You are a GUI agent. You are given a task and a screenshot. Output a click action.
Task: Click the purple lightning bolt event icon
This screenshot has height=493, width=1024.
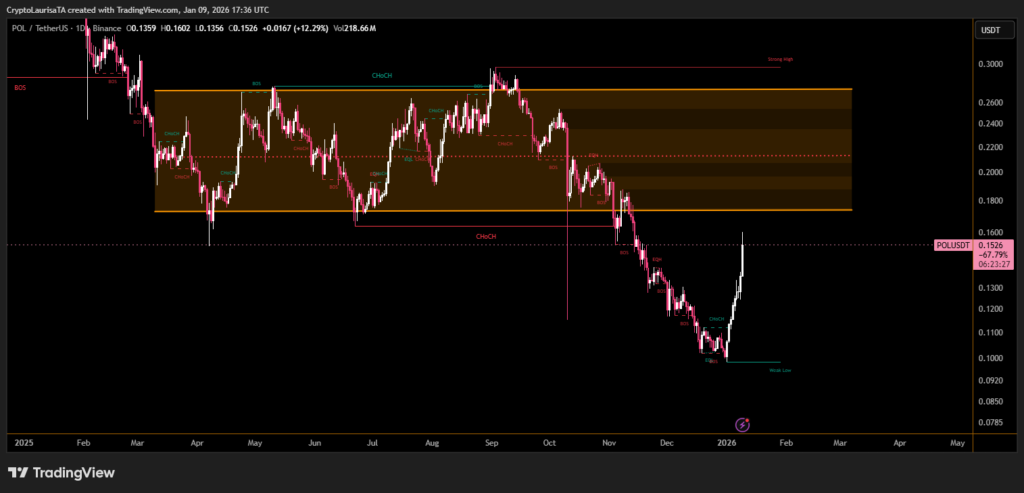coord(743,424)
